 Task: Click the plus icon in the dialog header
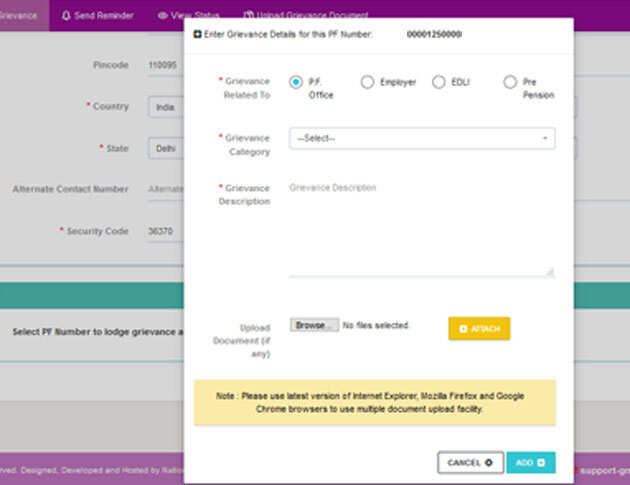(197, 34)
